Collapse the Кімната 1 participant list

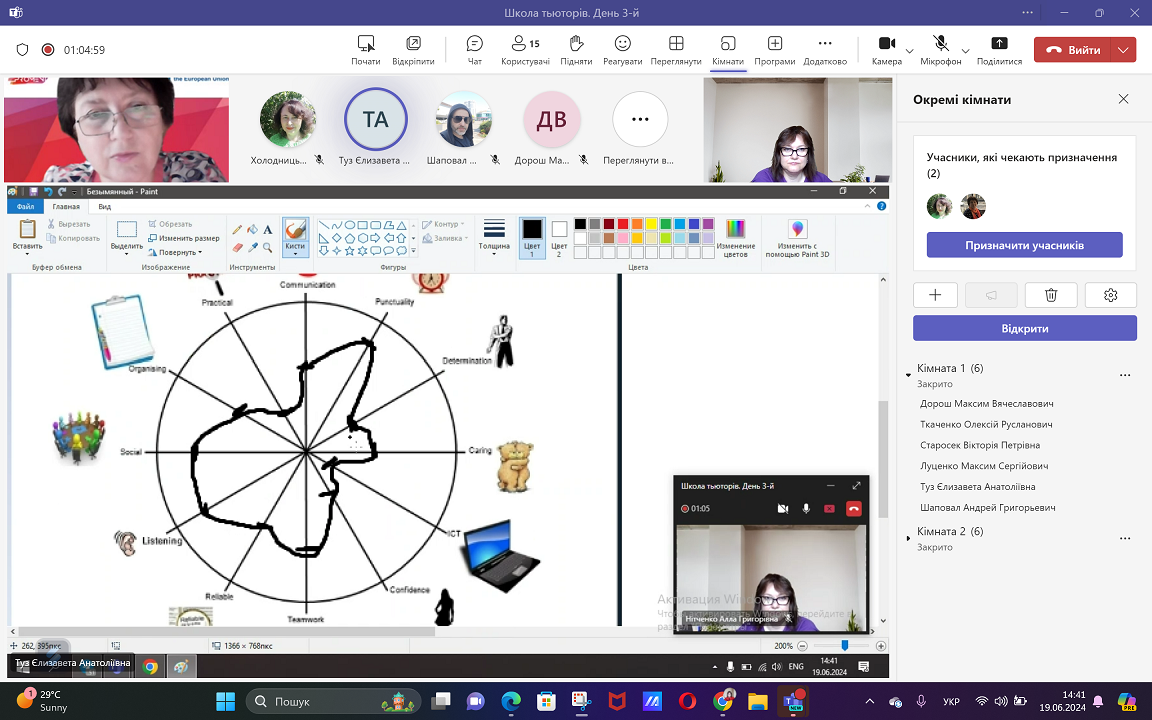[908, 375]
